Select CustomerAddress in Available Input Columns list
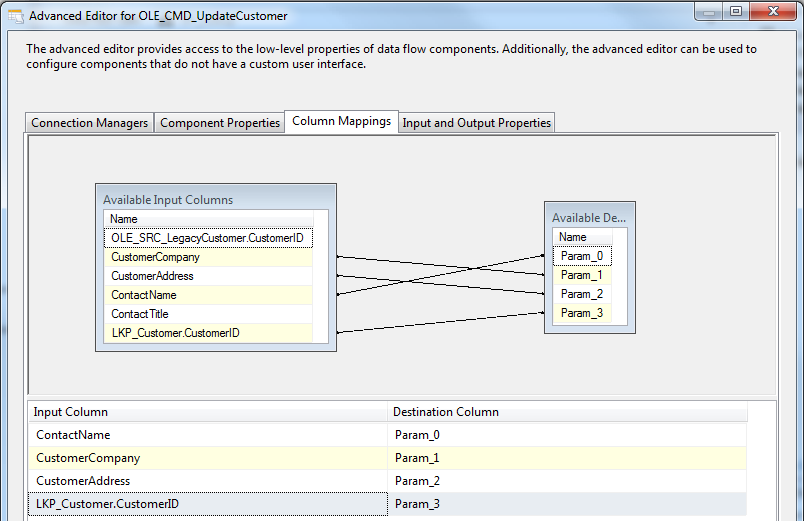Viewport: 804px width, 521px height. point(208,276)
